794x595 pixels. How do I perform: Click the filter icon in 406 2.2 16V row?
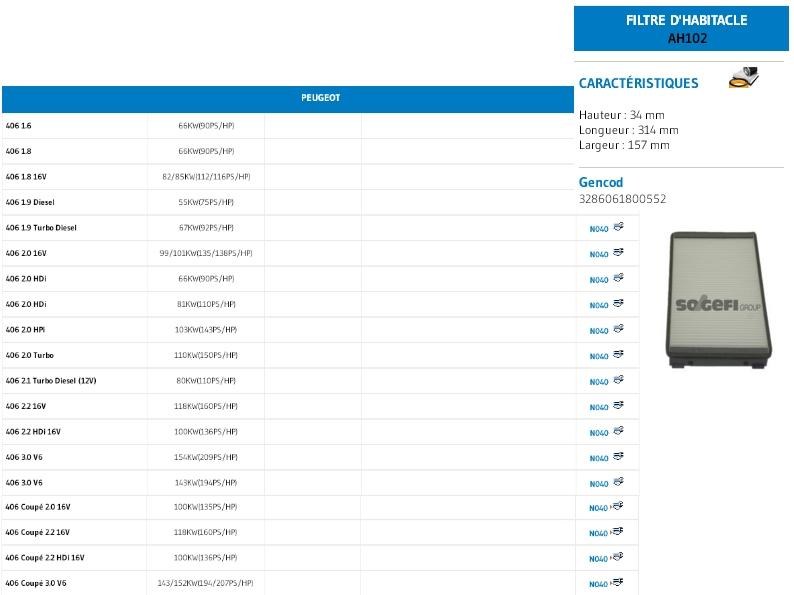coord(618,405)
